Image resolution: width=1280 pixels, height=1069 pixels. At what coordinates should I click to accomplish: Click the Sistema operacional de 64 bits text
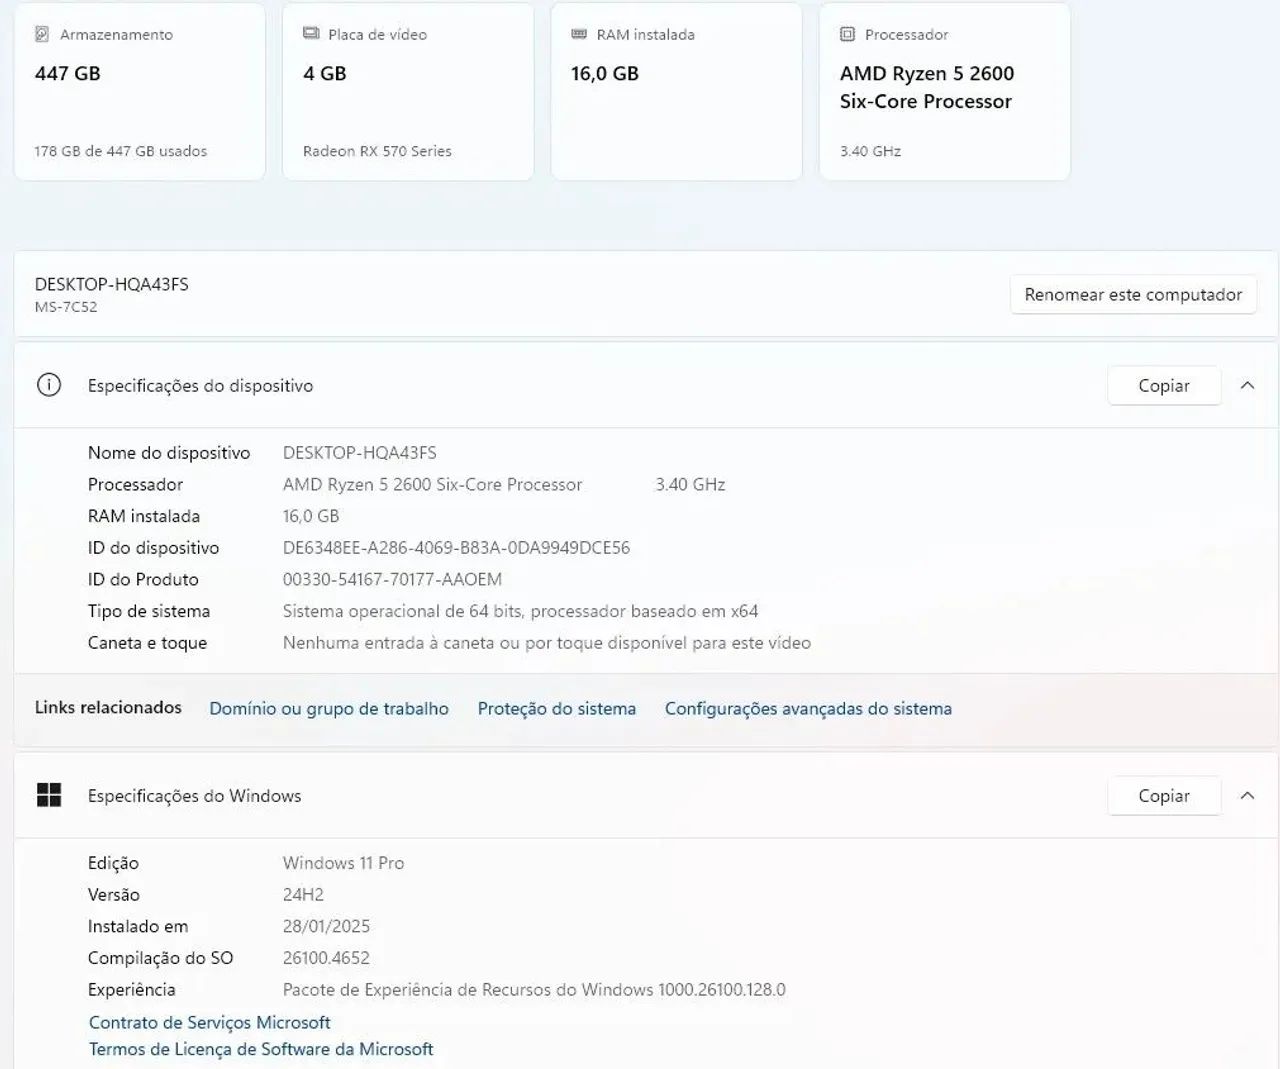tap(520, 611)
